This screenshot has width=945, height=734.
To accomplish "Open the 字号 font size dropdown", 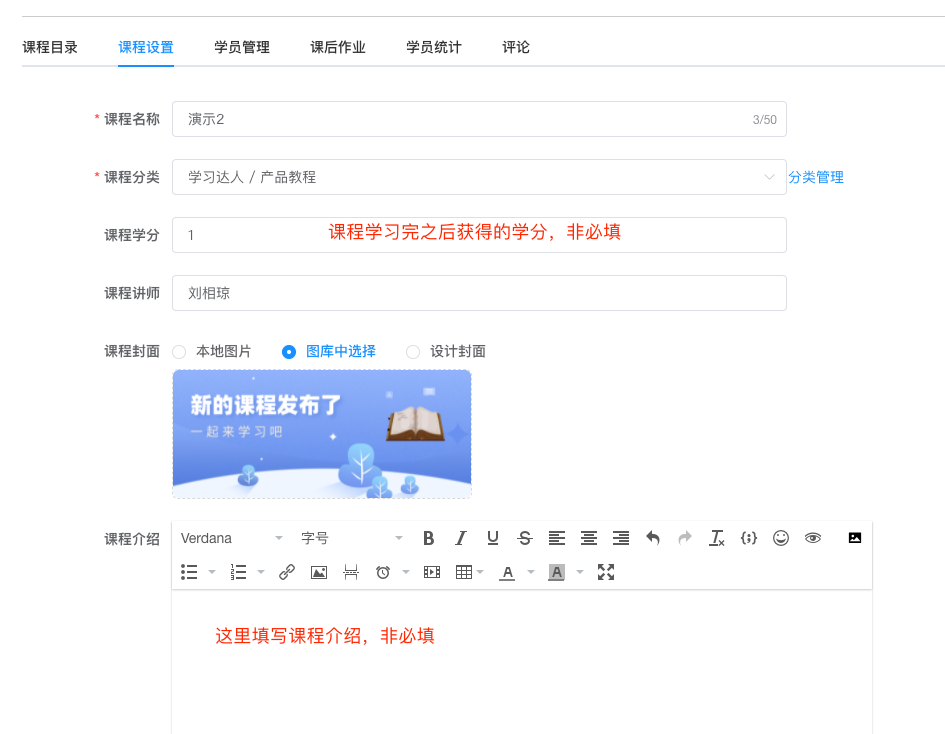I will [352, 538].
